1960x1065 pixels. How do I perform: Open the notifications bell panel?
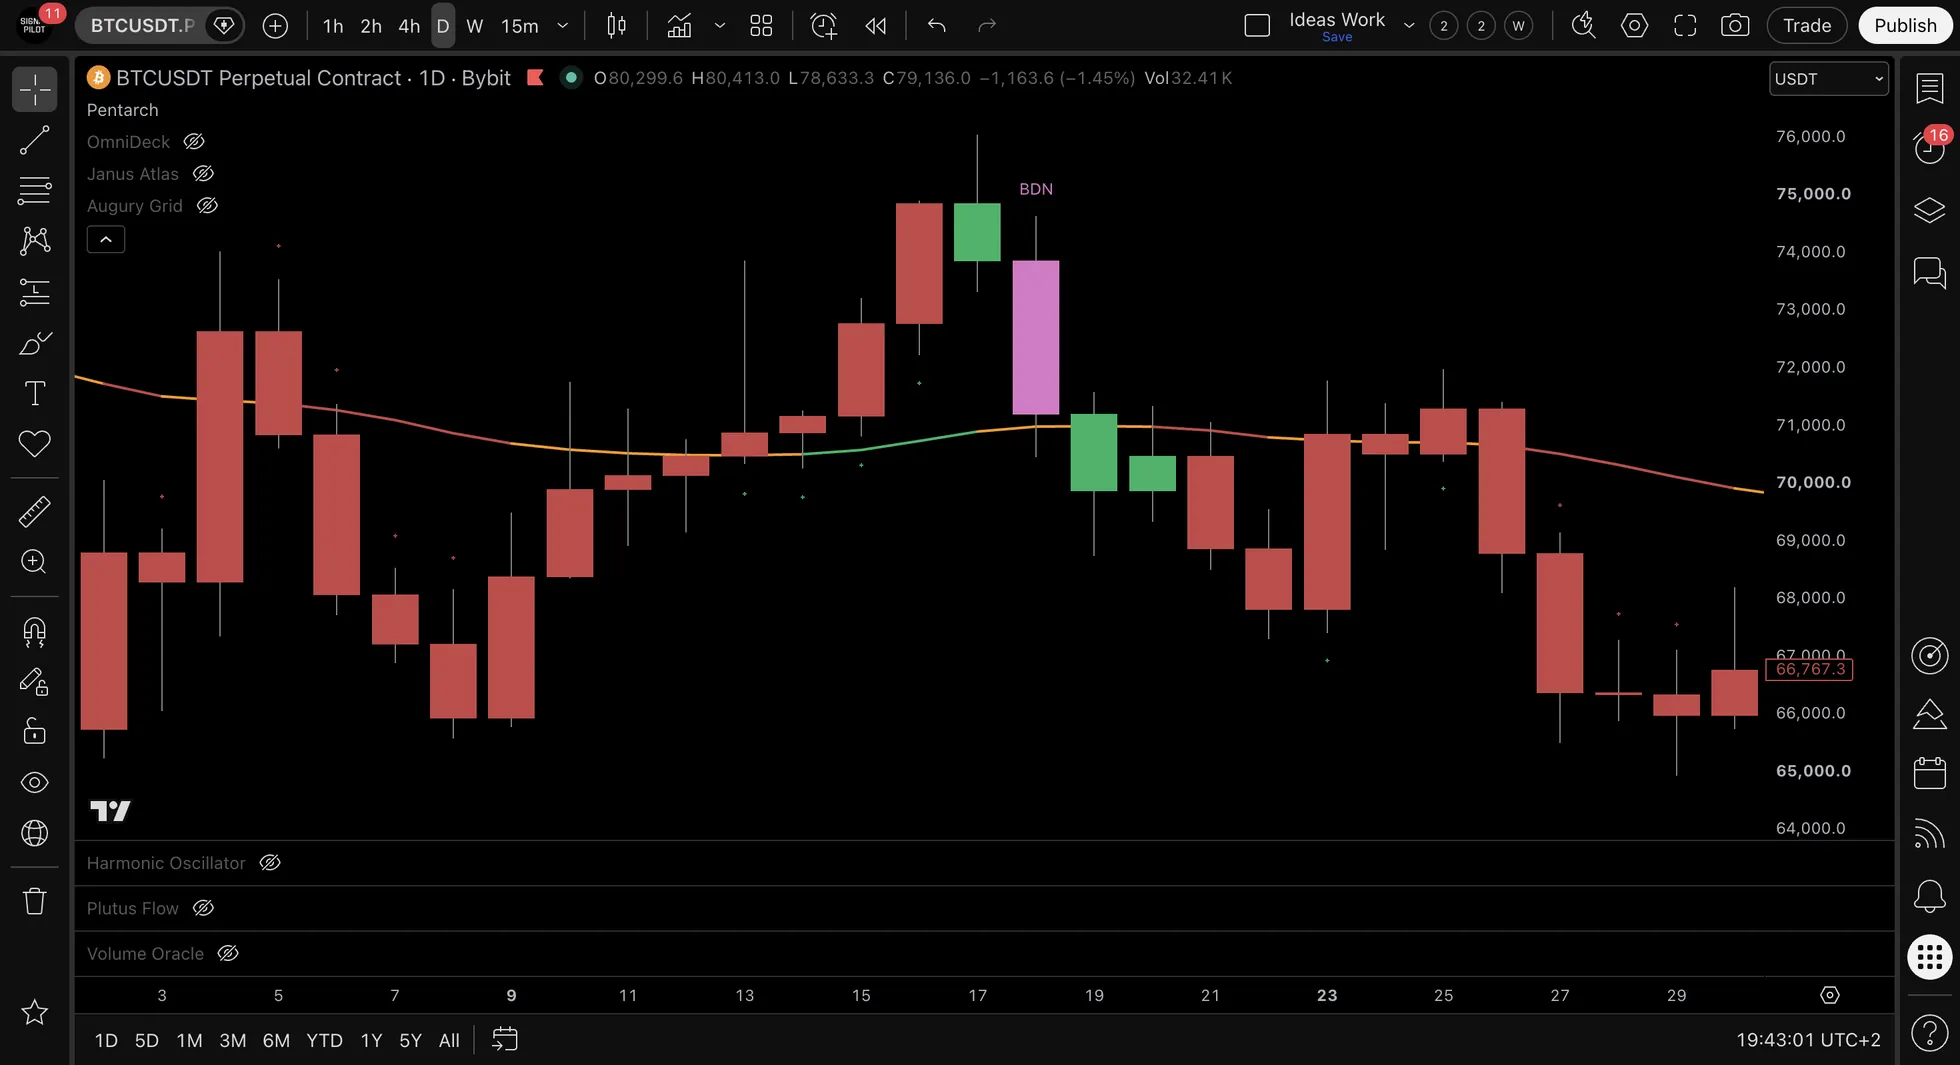[1930, 895]
